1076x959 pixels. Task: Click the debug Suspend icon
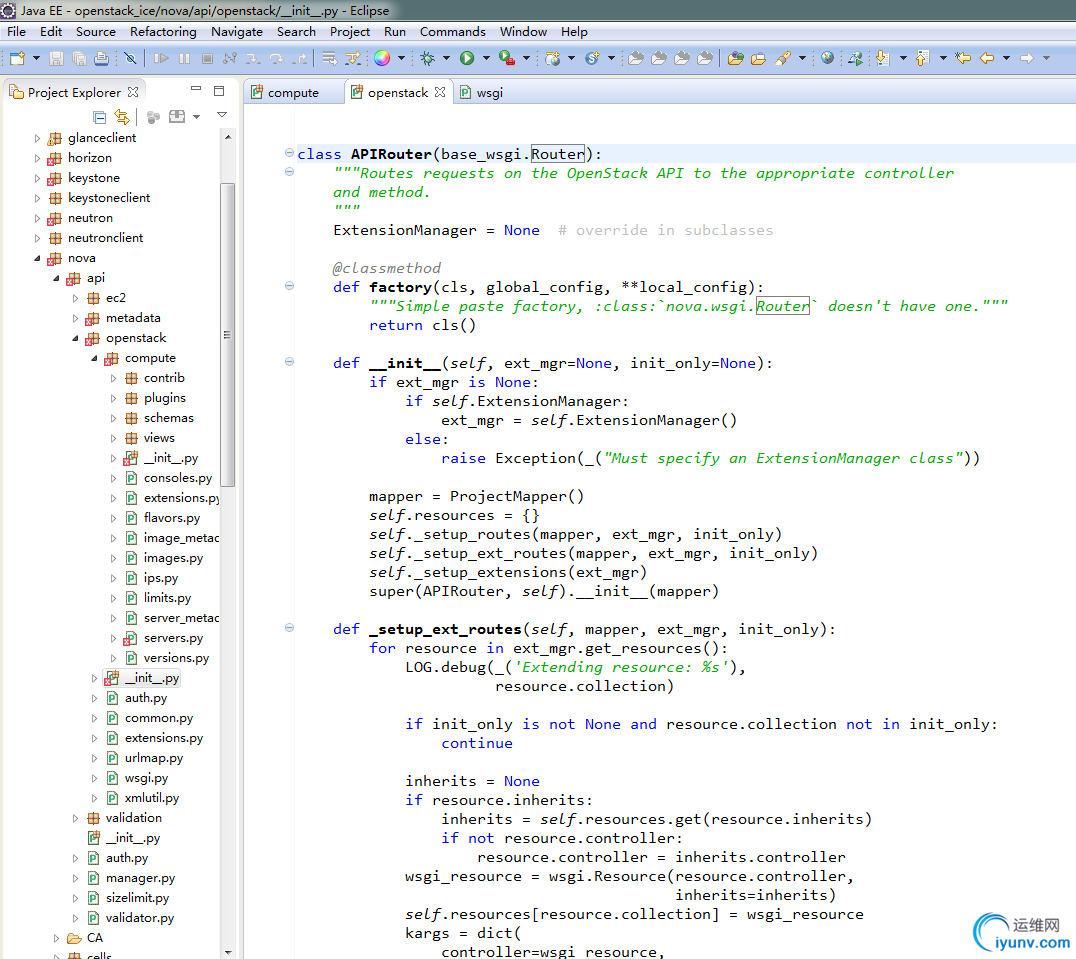(185, 58)
